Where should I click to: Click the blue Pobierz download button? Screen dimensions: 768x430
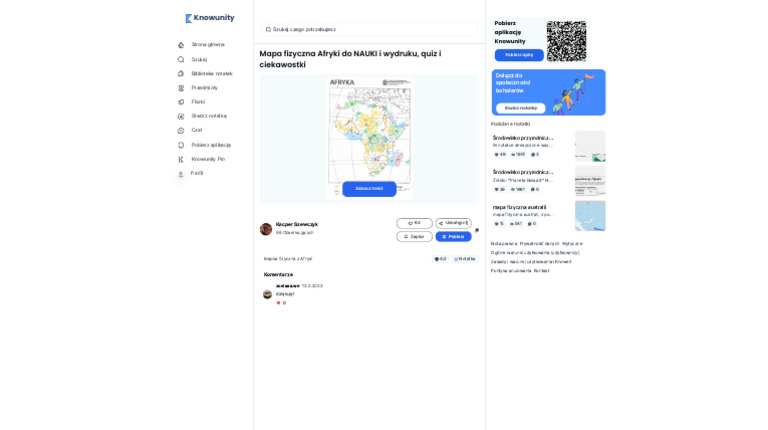454,237
